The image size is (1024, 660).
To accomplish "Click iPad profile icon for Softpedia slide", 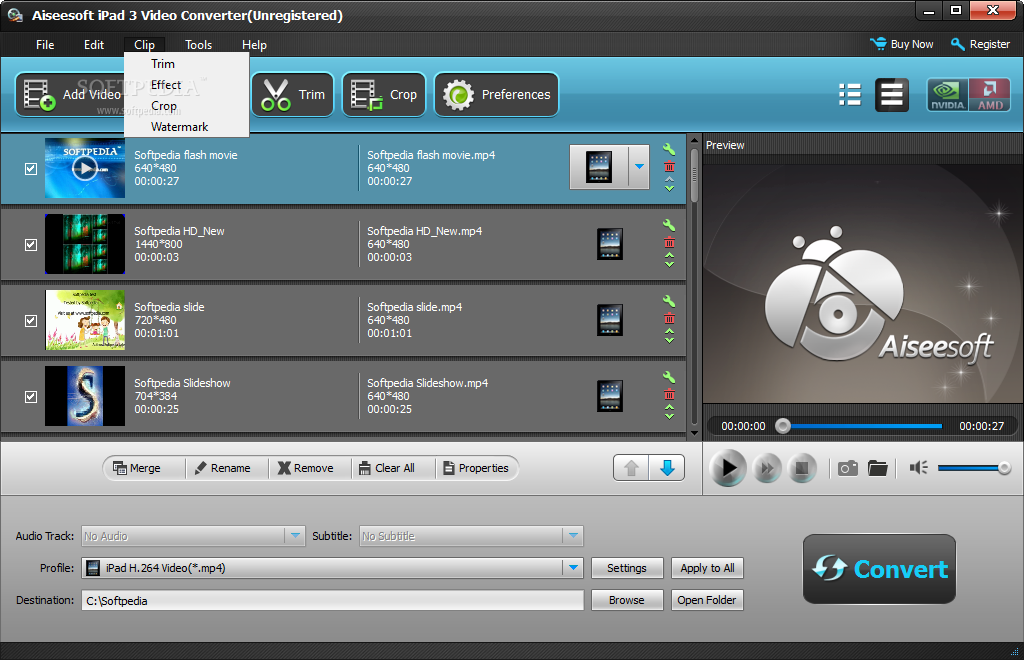I will (609, 320).
